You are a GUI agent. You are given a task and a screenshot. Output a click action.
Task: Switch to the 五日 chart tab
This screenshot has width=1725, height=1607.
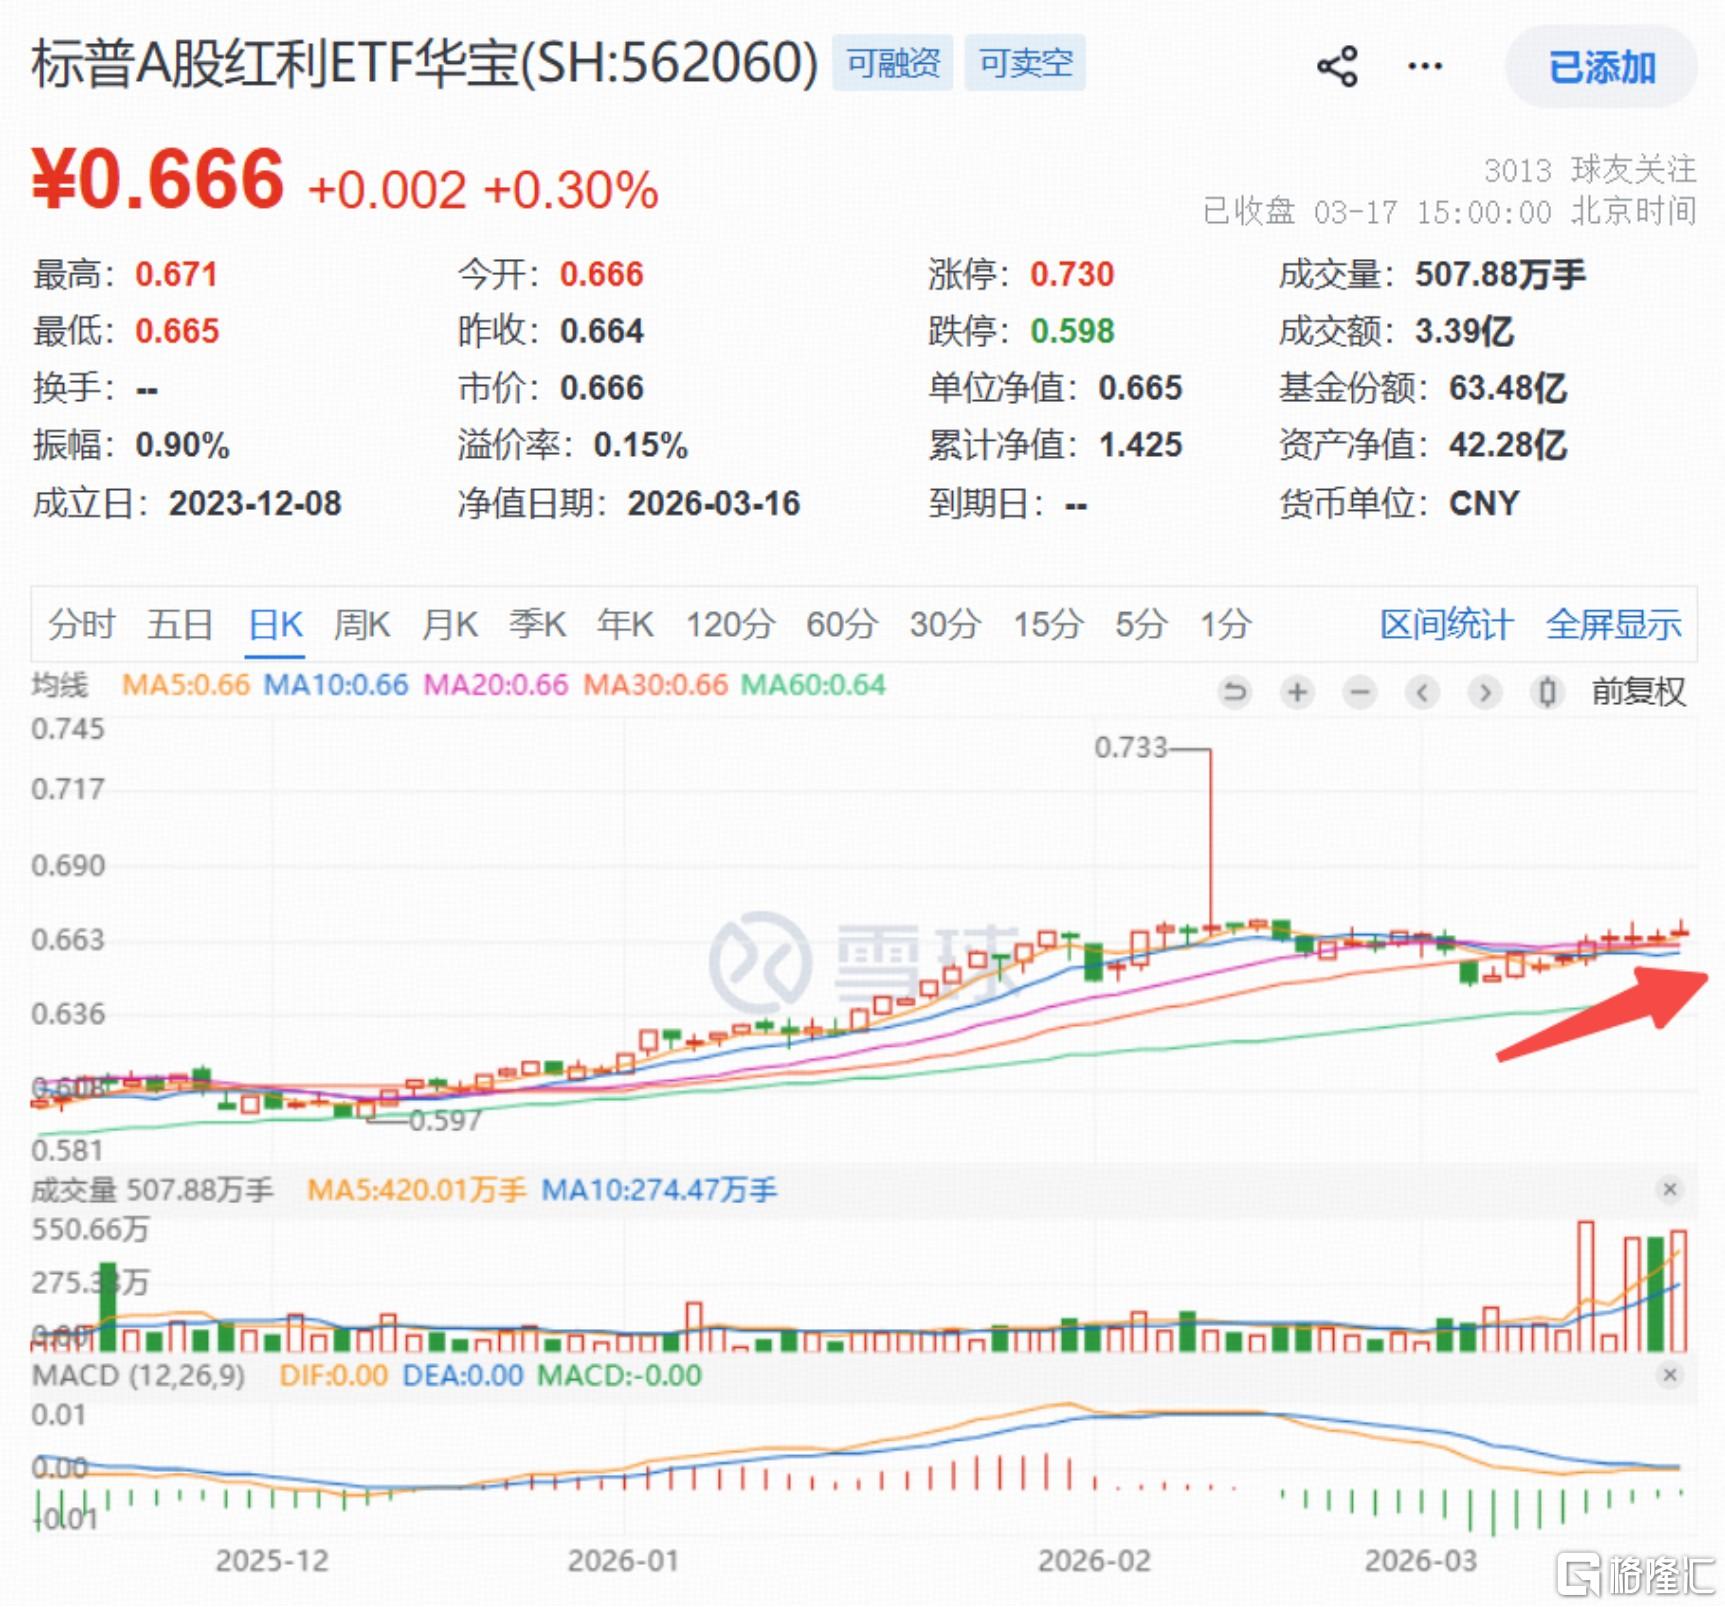tap(180, 624)
